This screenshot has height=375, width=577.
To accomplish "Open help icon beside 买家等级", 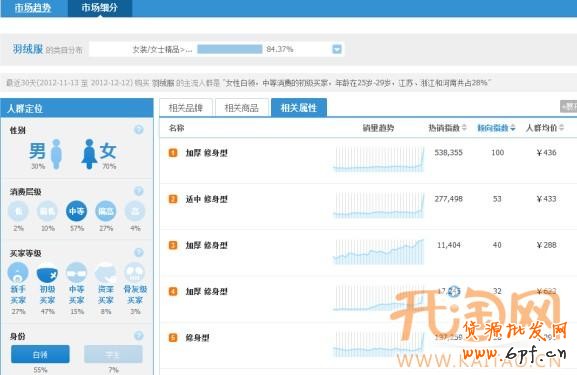I will pos(139,252).
